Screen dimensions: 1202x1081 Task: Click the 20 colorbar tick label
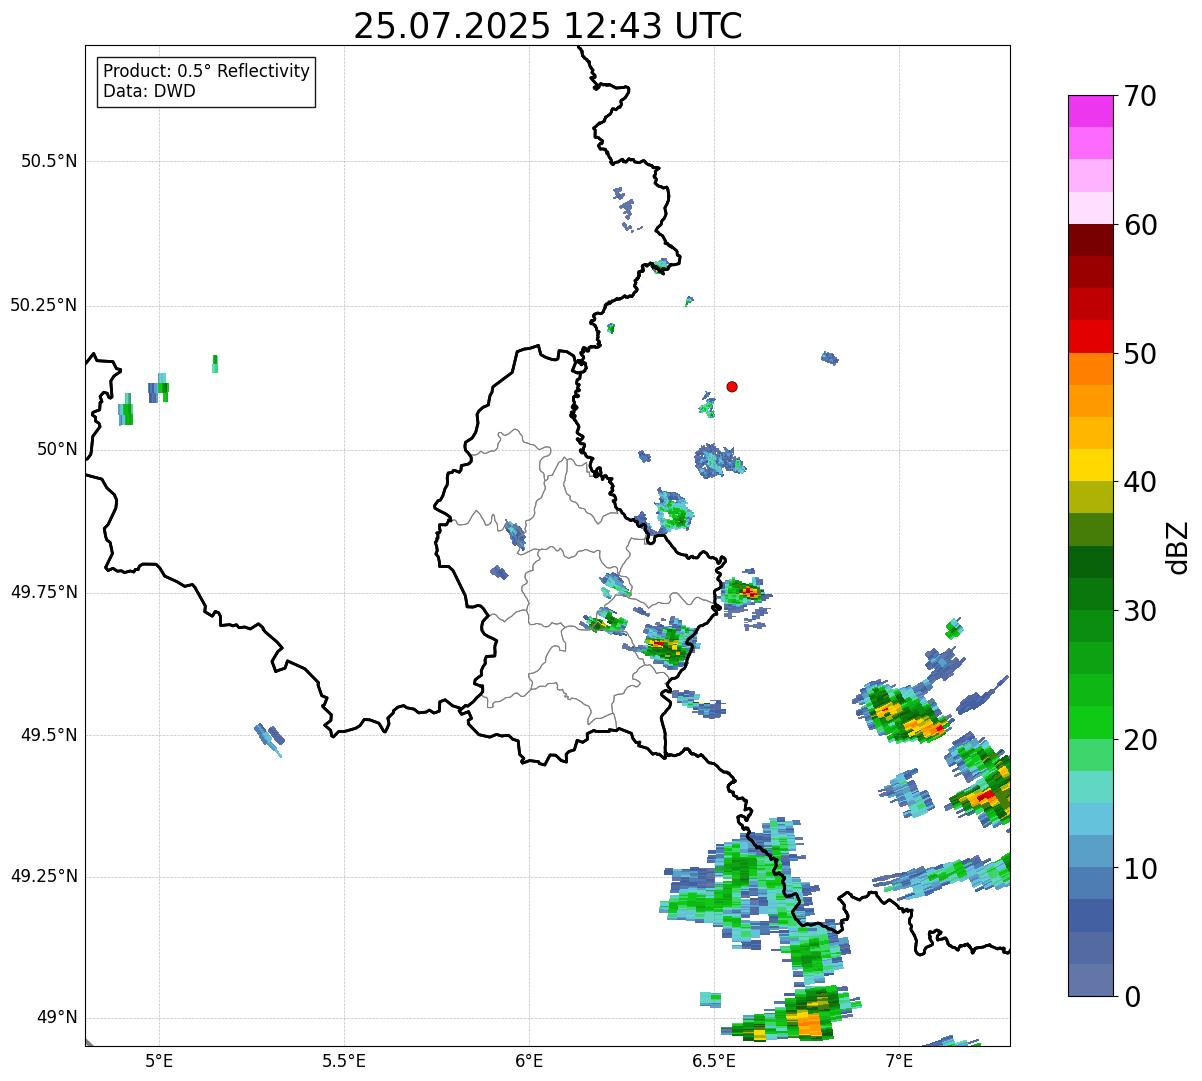(1141, 740)
